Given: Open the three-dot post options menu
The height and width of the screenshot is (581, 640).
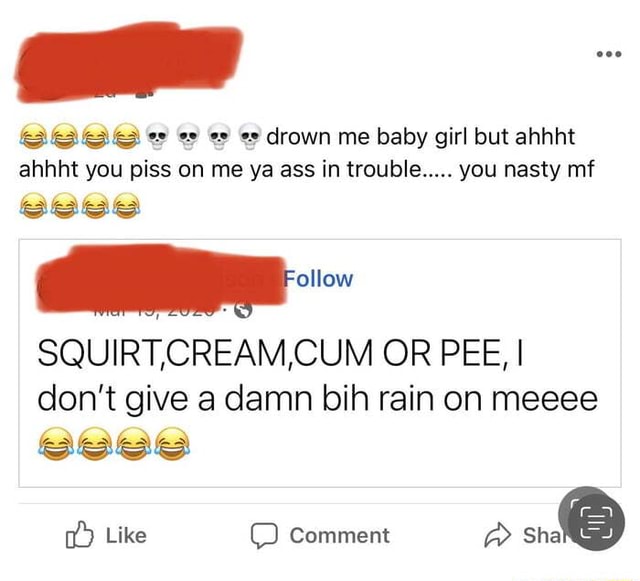Looking at the screenshot, I should pos(609,54).
